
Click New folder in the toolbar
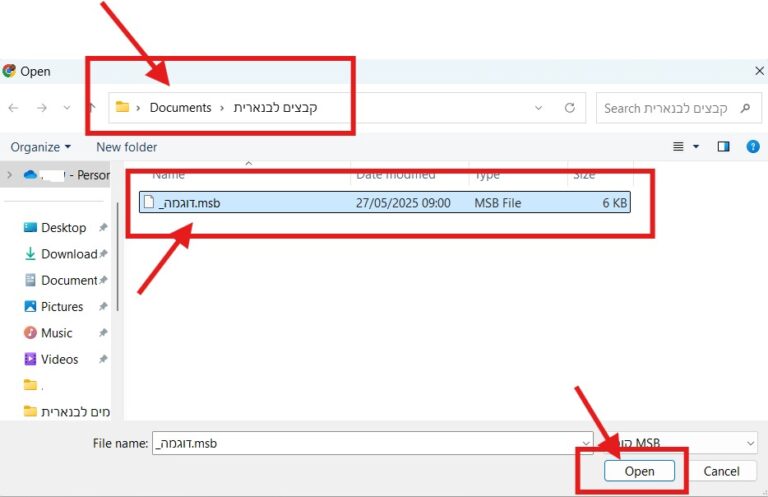tap(126, 147)
